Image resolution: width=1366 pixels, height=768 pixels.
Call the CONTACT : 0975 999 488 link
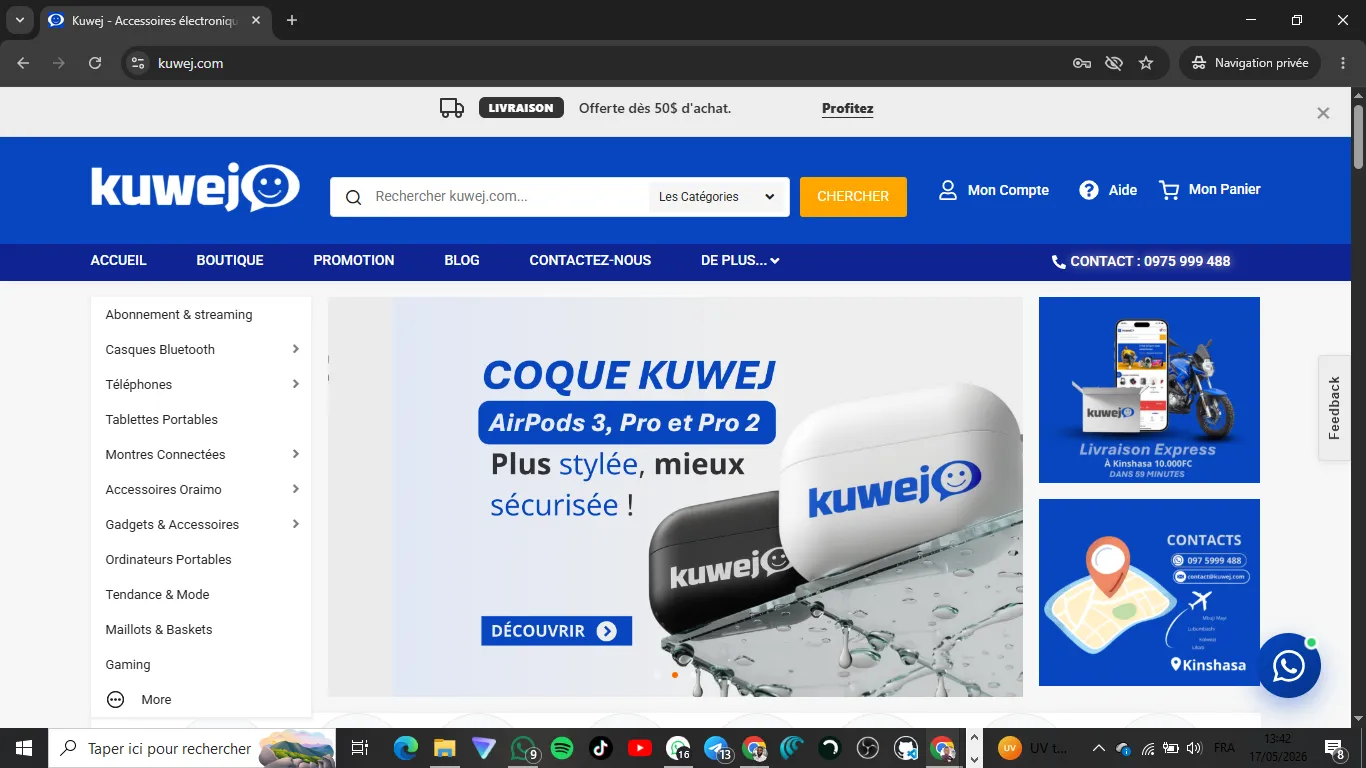[x=1141, y=261]
